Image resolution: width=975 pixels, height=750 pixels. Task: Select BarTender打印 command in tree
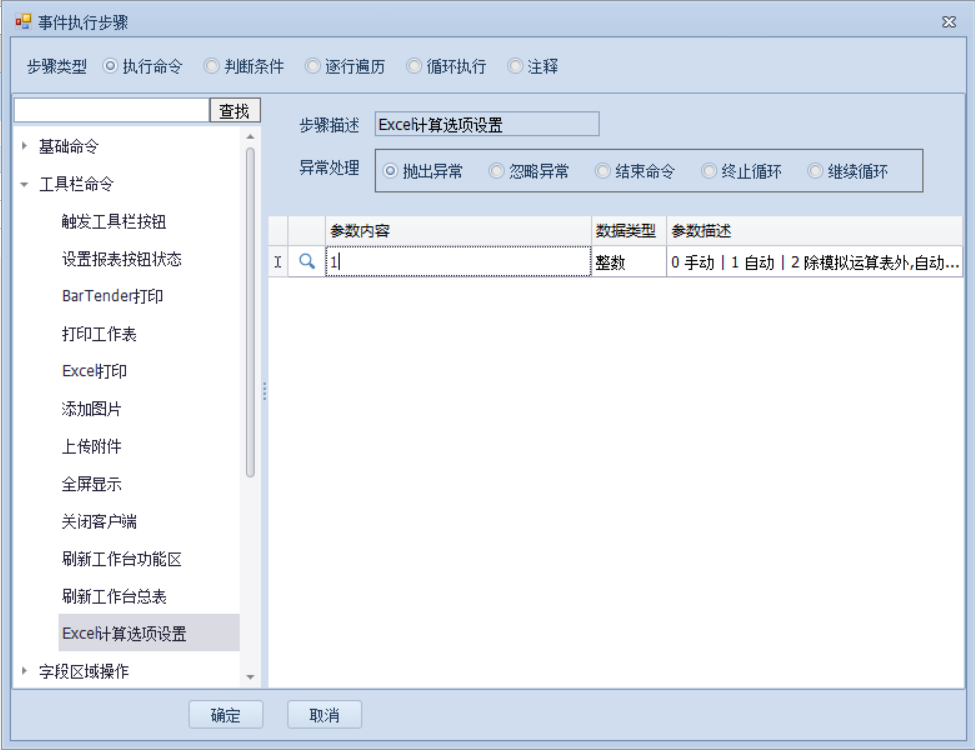click(112, 296)
